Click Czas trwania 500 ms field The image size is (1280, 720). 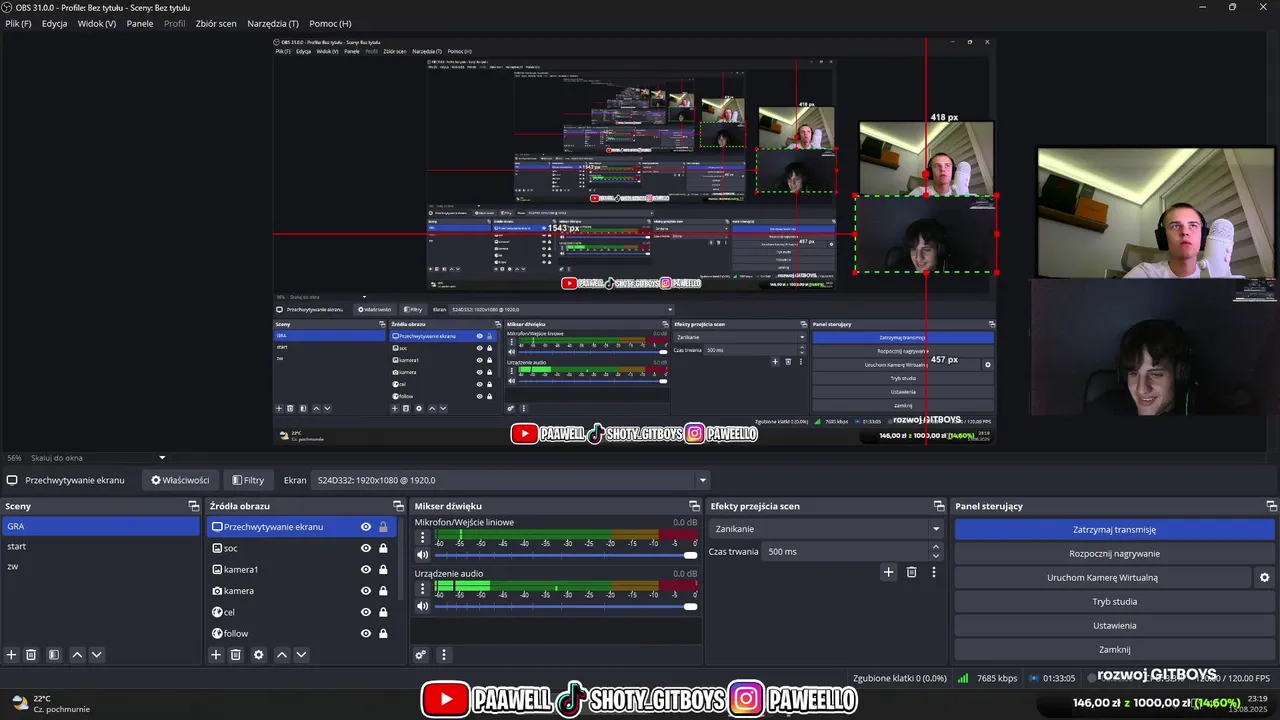[846, 552]
